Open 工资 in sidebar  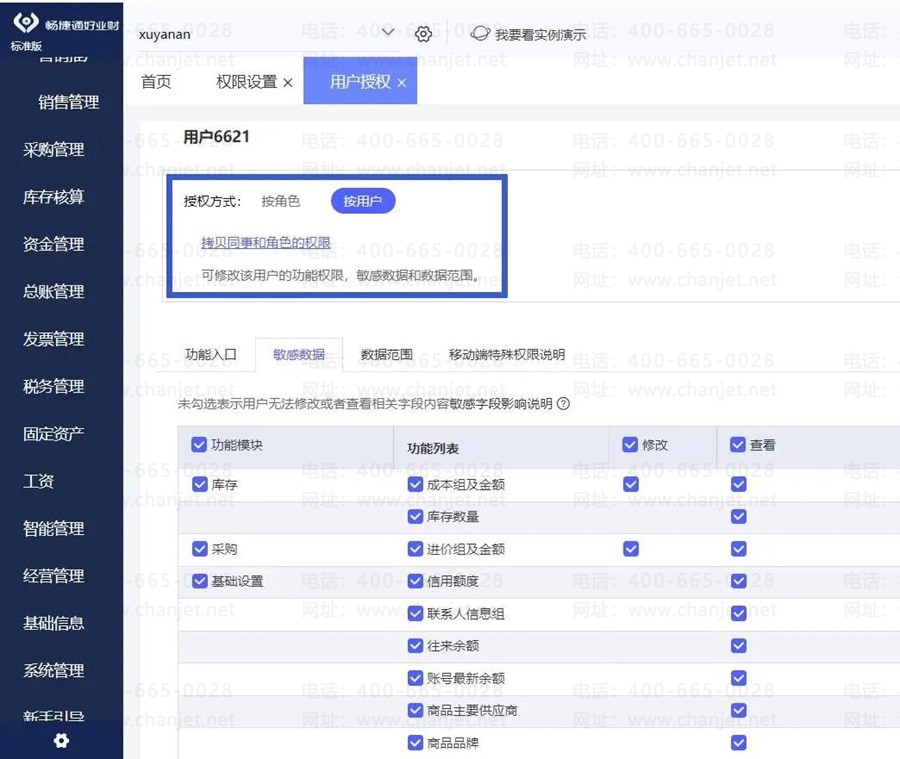coord(38,481)
